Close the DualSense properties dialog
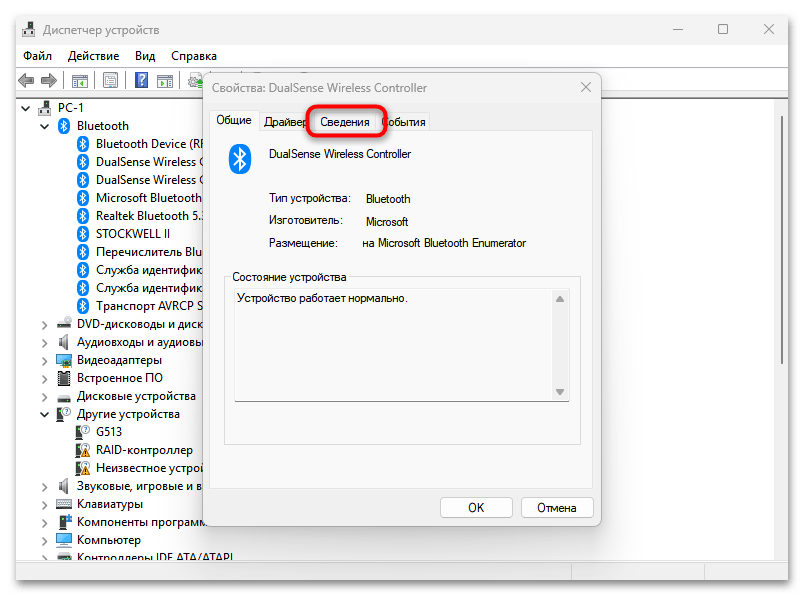Image resolution: width=804 pixels, height=596 pixels. click(x=586, y=88)
